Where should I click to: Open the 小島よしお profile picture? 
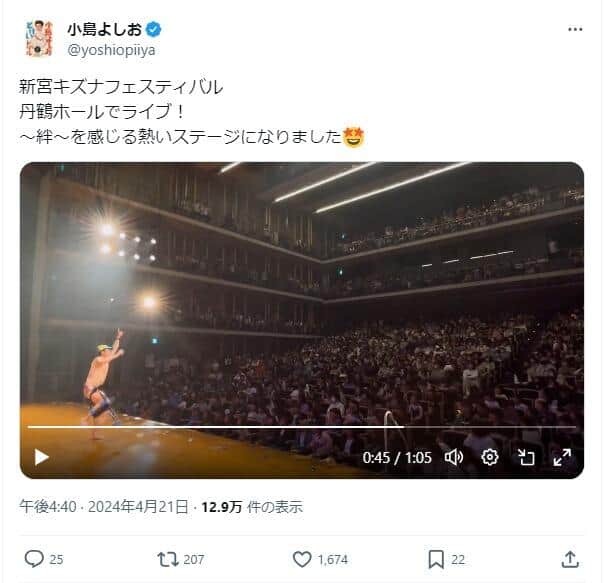coord(38,38)
